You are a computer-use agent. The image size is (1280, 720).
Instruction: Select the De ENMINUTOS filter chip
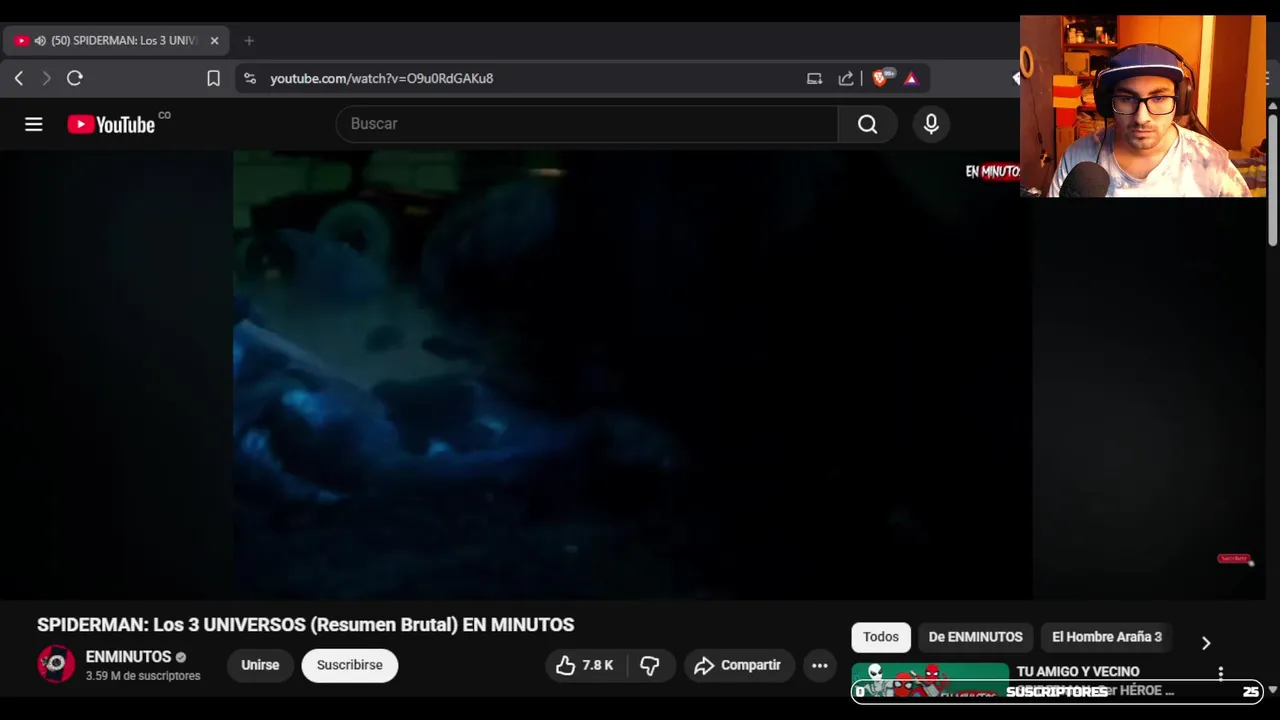click(976, 637)
